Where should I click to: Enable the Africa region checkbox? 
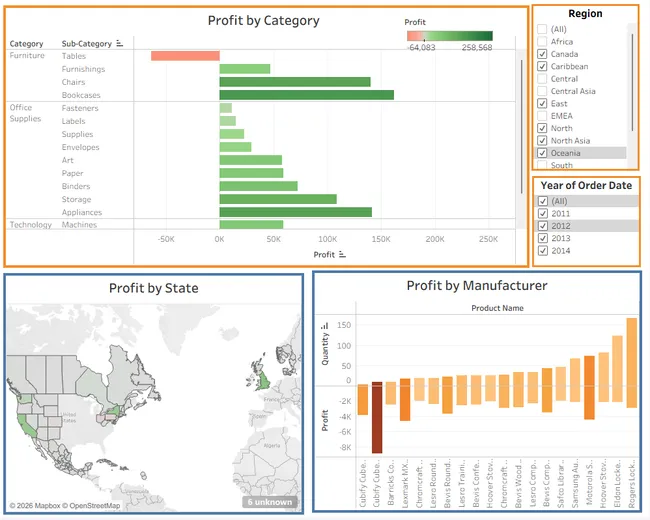[542, 41]
